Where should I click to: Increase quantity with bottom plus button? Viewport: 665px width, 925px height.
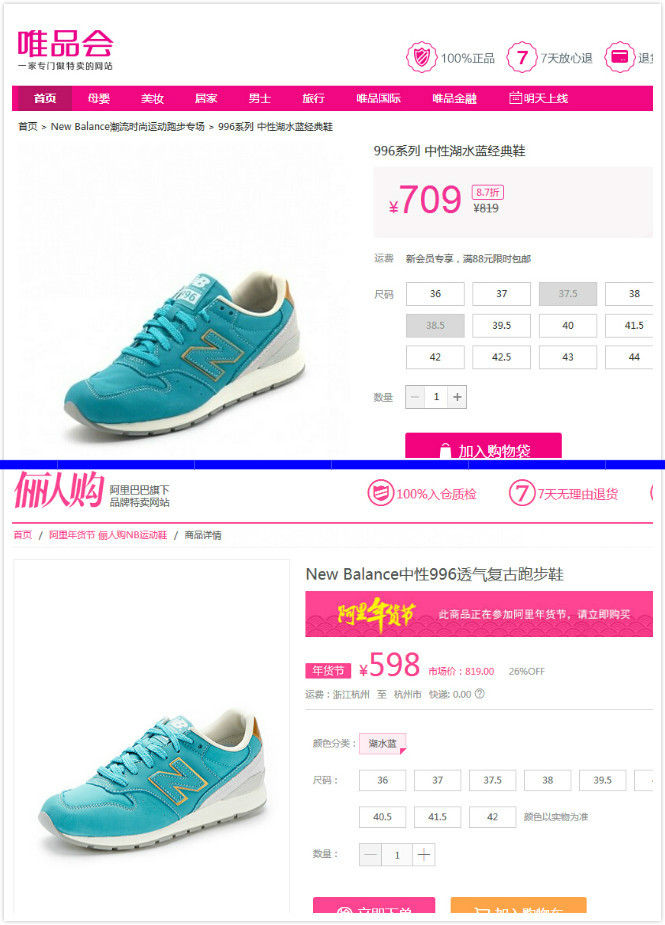click(x=424, y=854)
